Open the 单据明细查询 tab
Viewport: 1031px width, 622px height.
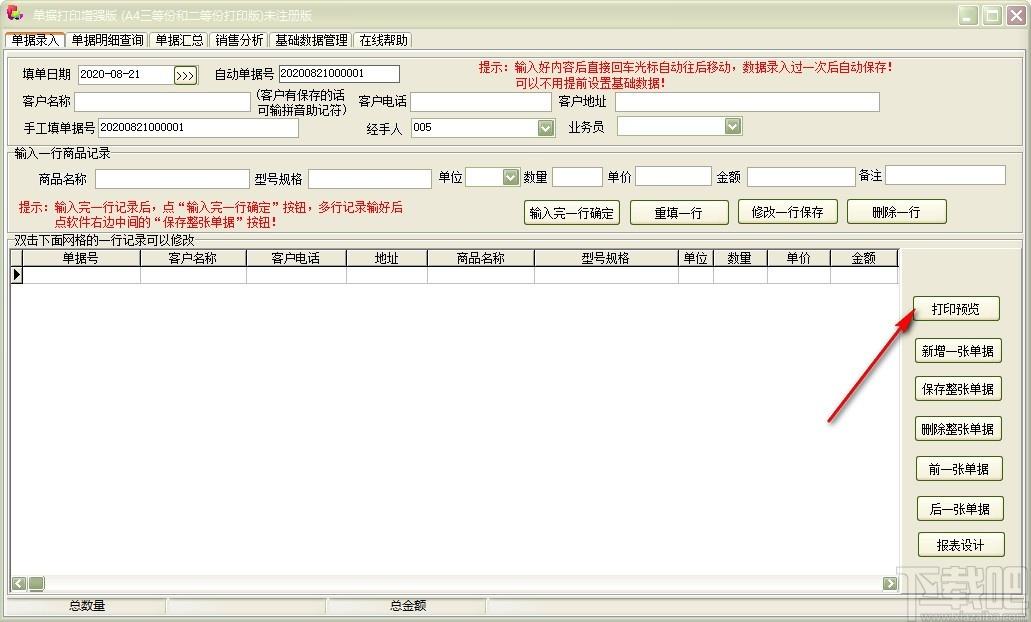(107, 40)
